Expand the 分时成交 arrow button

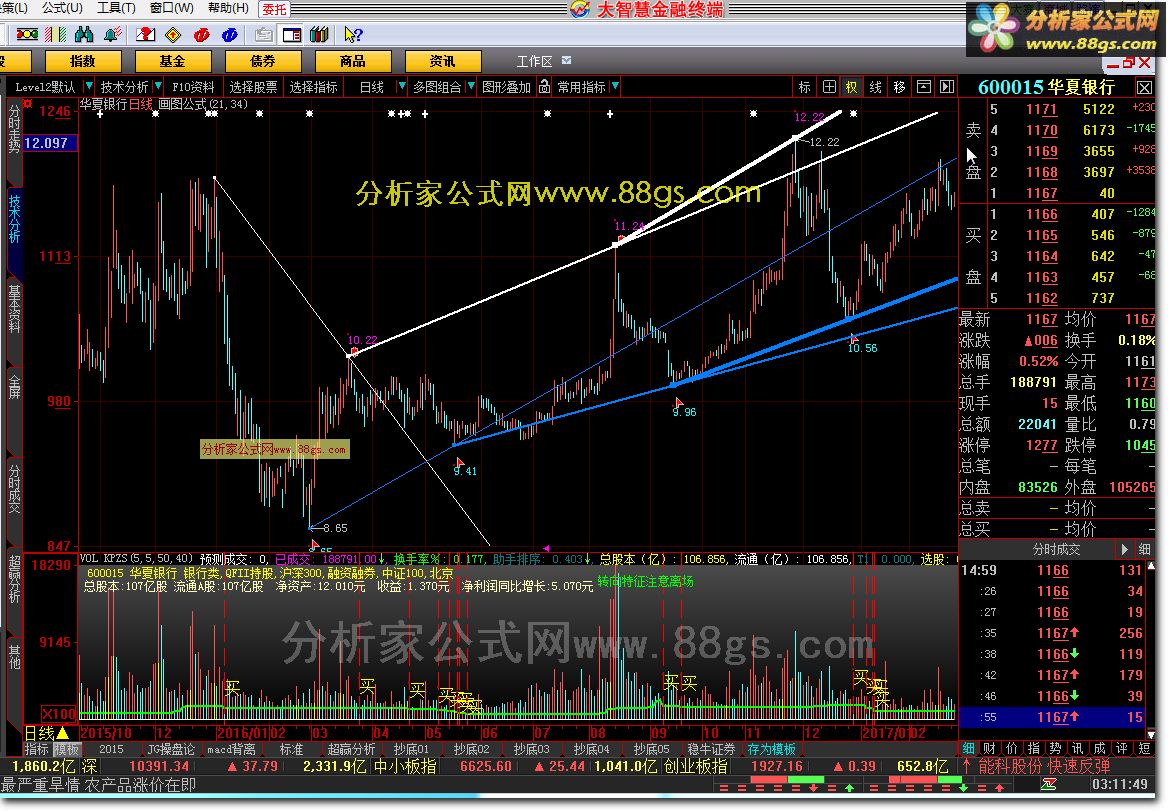click(1124, 550)
